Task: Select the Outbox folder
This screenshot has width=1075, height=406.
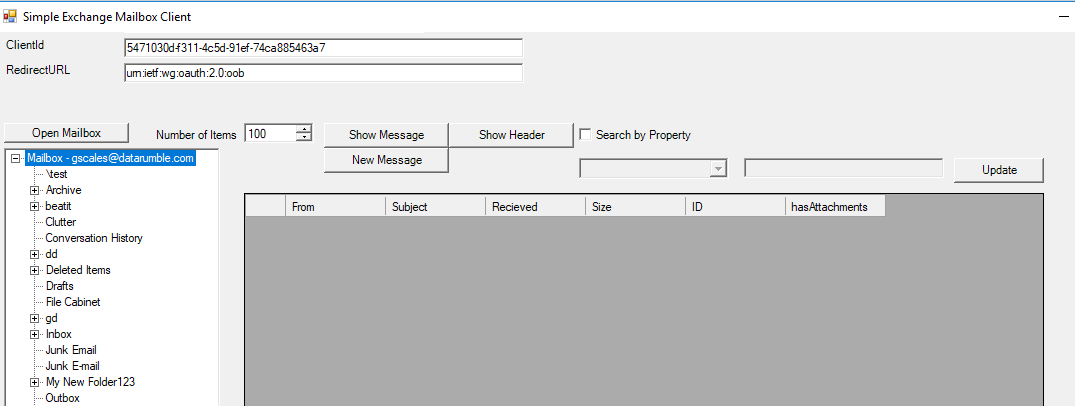Action: point(62,398)
